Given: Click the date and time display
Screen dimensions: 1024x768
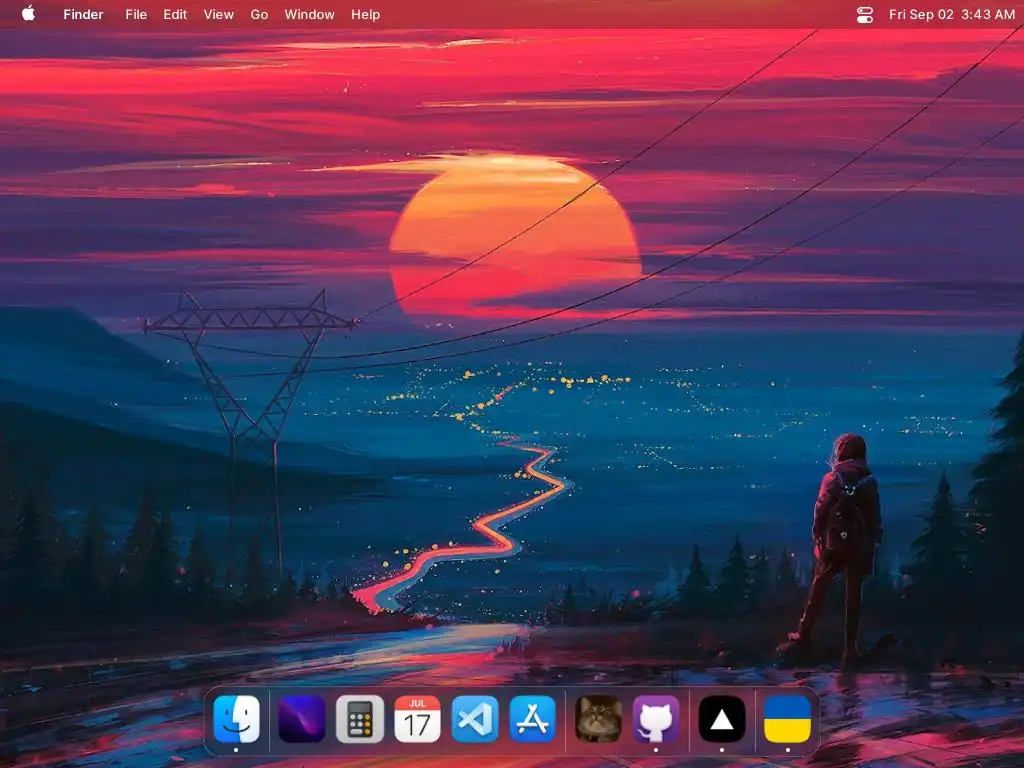Looking at the screenshot, I should [x=952, y=14].
